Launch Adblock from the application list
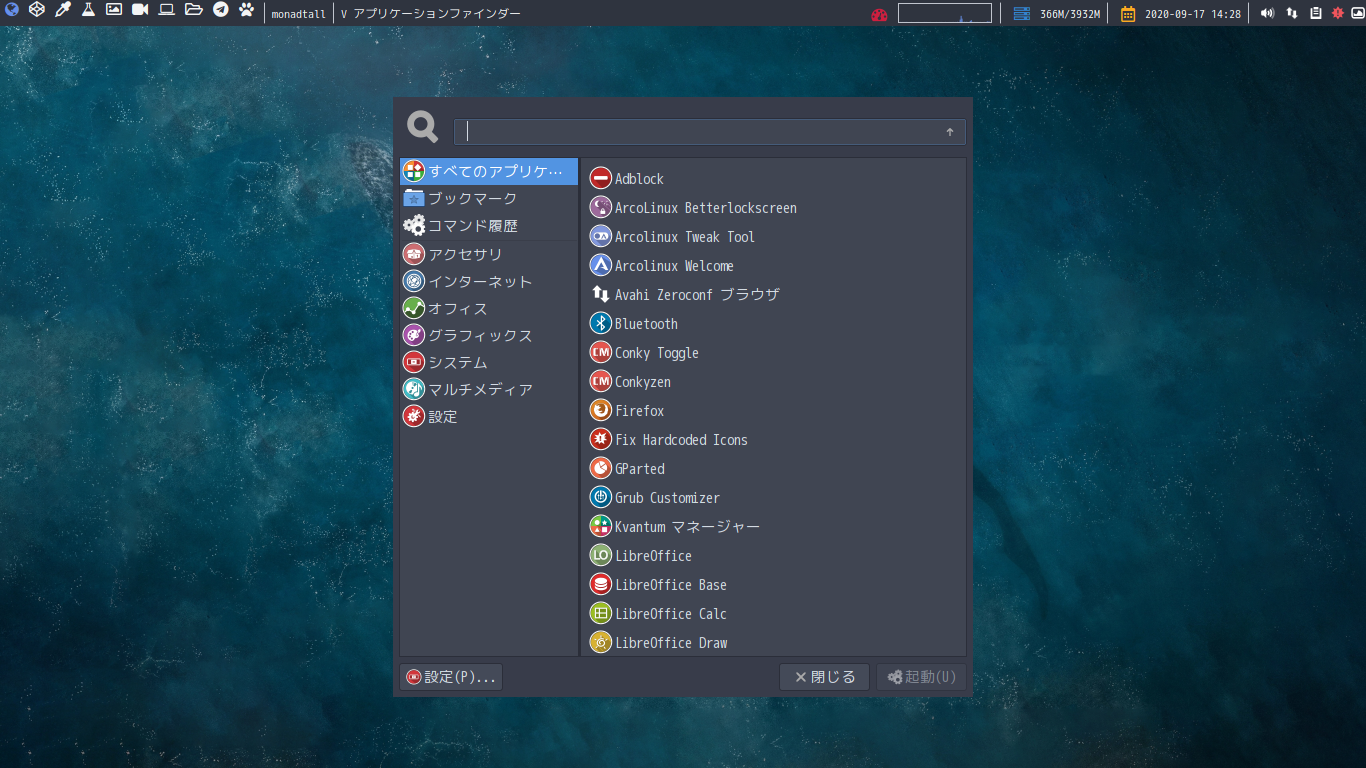 coord(773,179)
